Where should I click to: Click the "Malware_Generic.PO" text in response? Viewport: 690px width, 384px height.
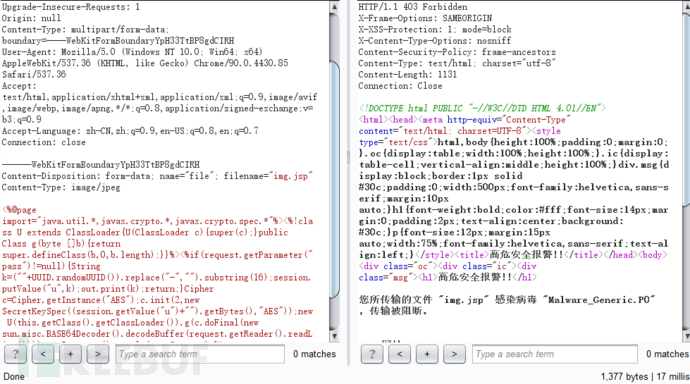pyautogui.click(x=599, y=300)
